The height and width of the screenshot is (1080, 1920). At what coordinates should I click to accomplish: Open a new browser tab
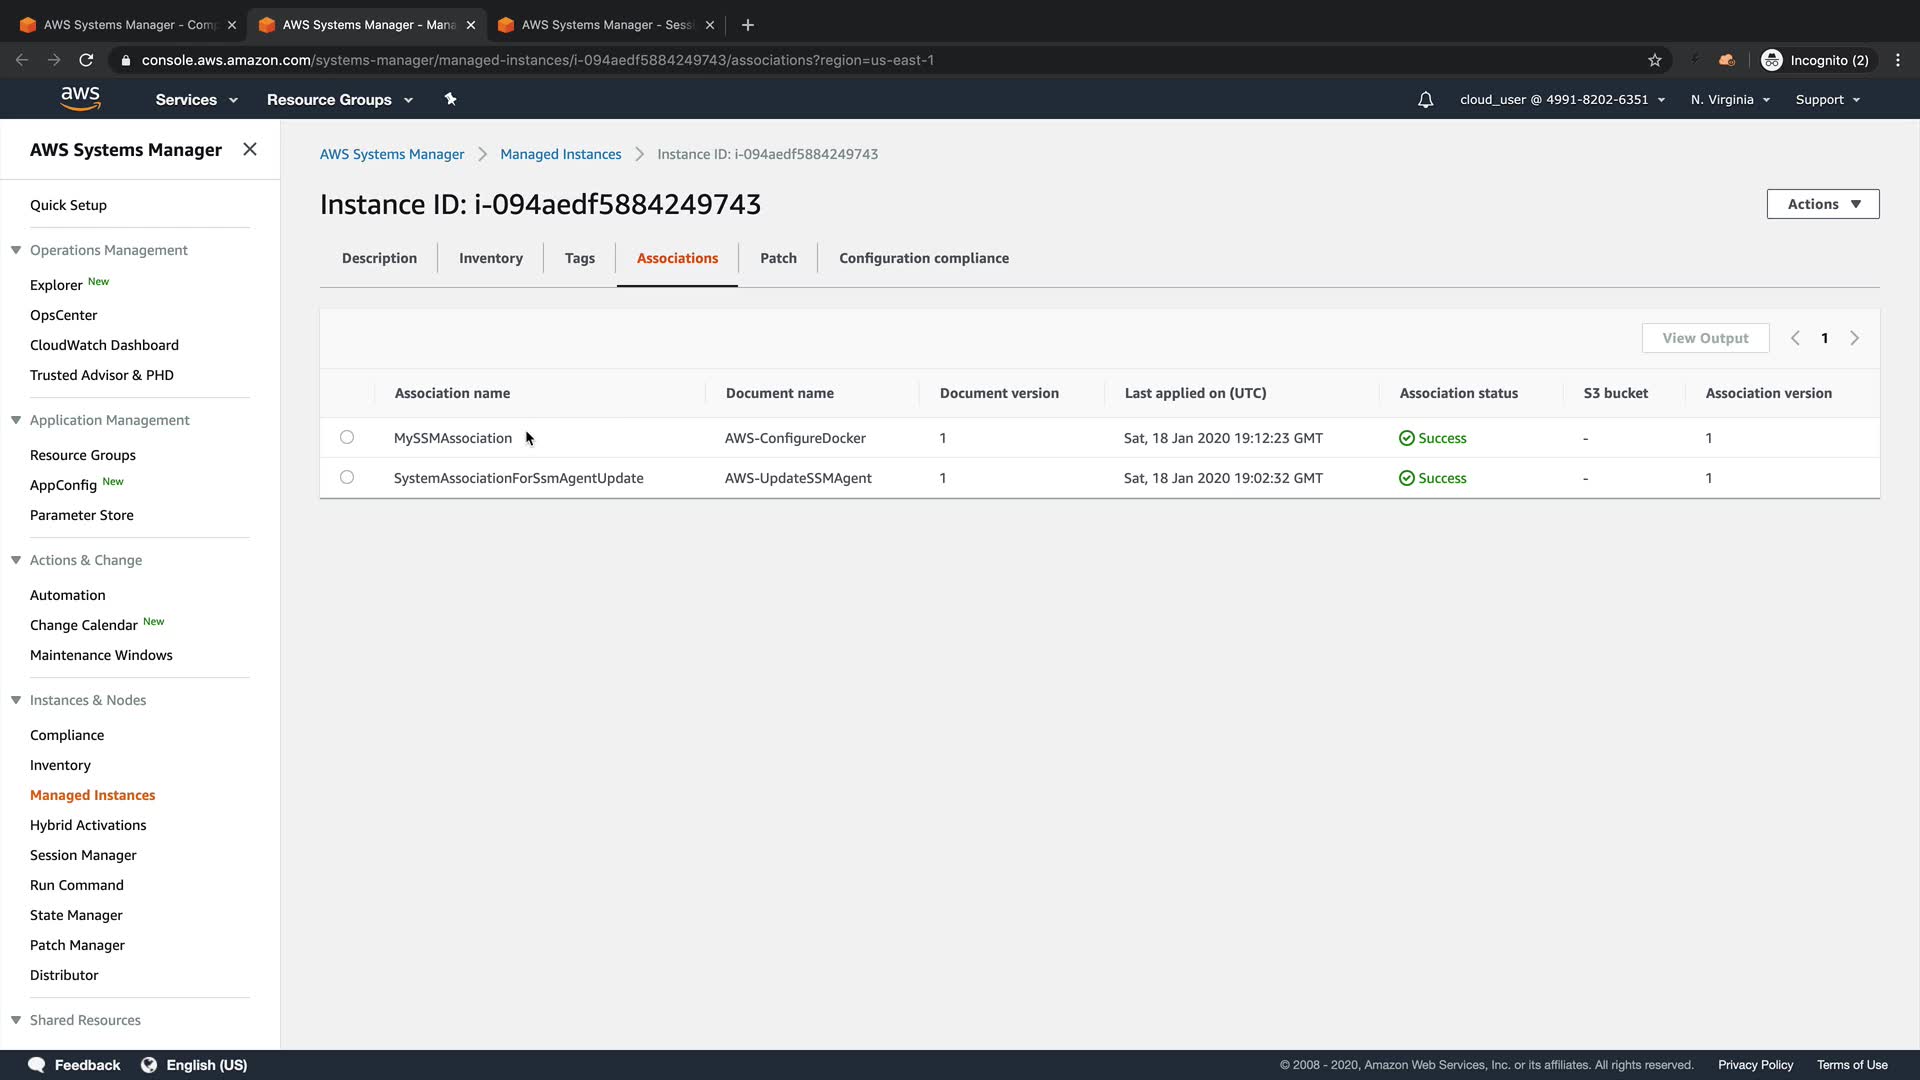[748, 25]
